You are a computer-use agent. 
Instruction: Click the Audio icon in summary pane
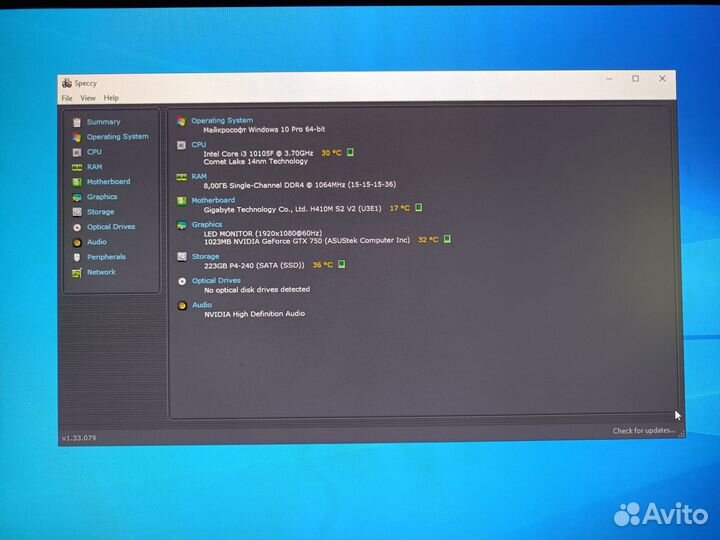[x=182, y=305]
